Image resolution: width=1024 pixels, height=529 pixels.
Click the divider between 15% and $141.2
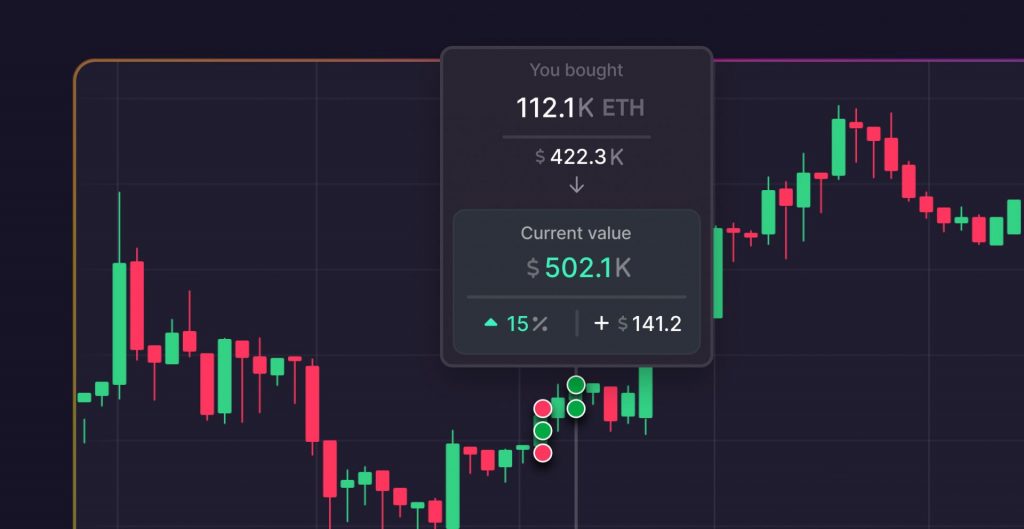click(577, 323)
